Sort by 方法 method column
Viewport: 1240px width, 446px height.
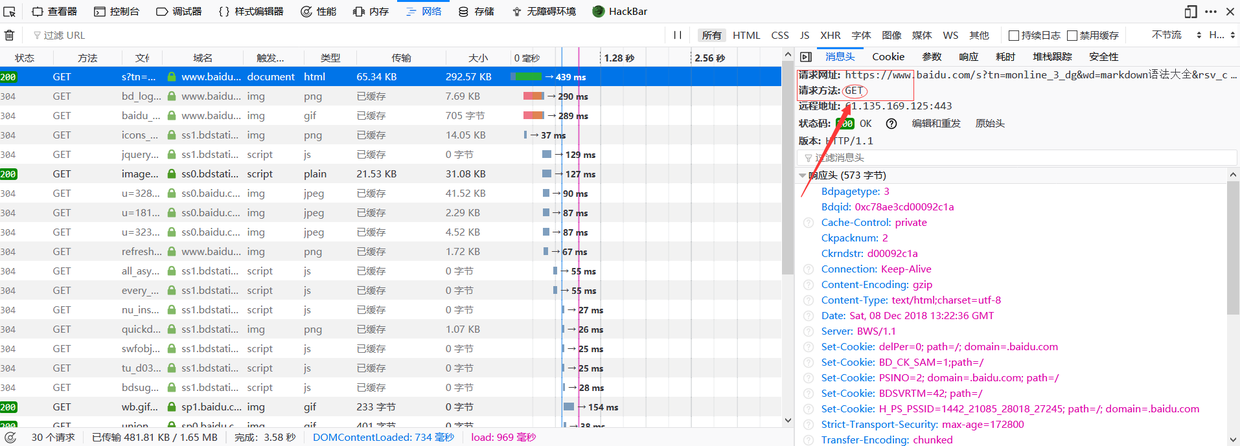click(x=87, y=58)
